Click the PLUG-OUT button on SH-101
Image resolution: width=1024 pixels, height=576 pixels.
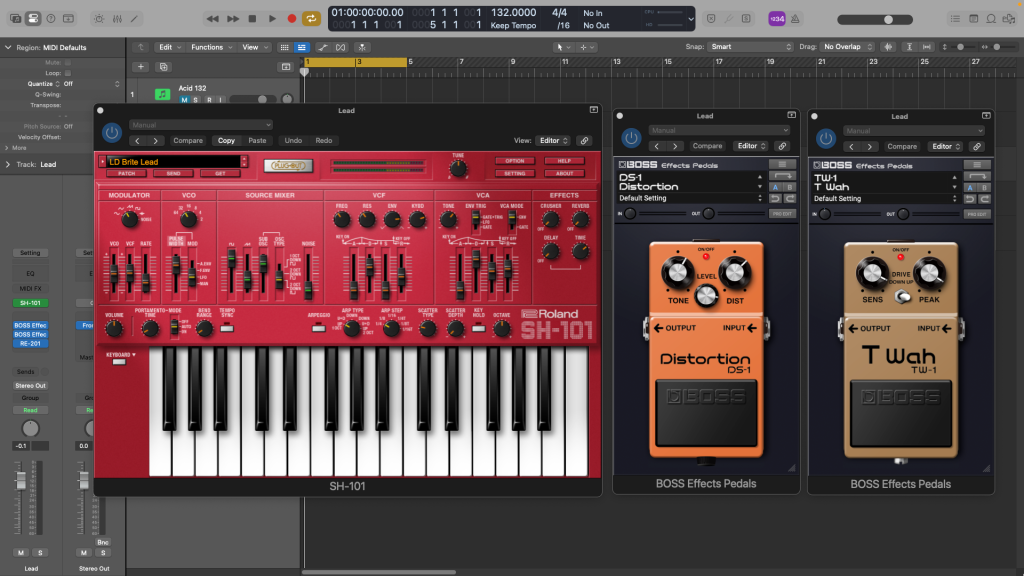pyautogui.click(x=288, y=165)
